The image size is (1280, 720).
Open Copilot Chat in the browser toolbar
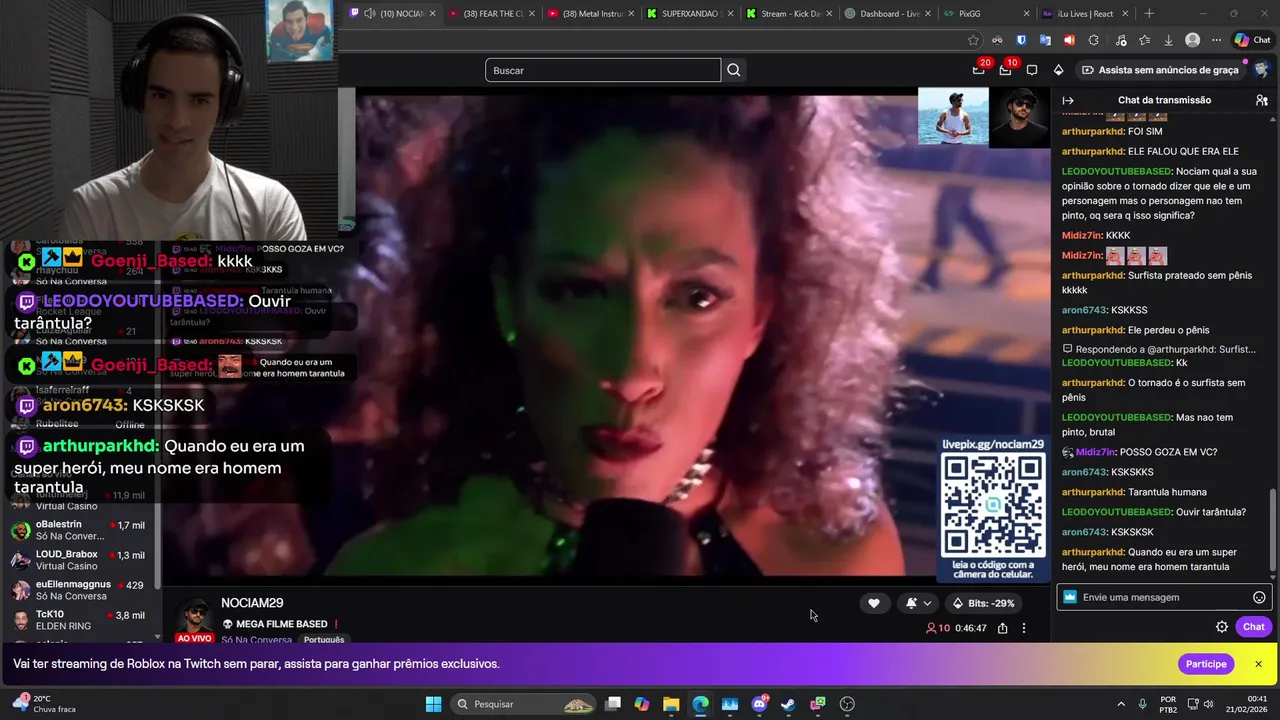1252,40
